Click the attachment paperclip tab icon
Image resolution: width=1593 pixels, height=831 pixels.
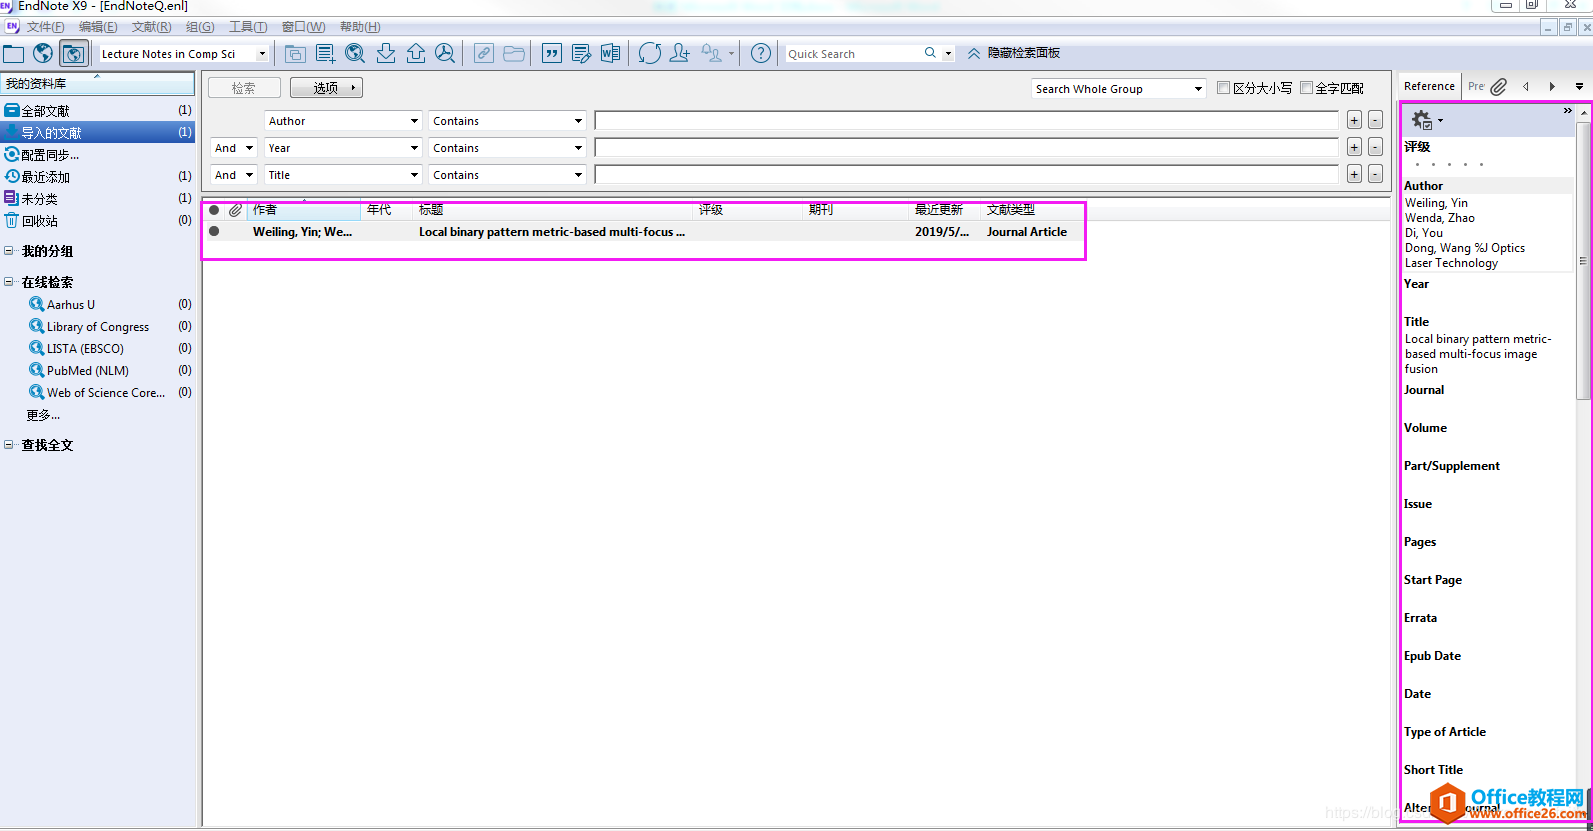[1498, 87]
